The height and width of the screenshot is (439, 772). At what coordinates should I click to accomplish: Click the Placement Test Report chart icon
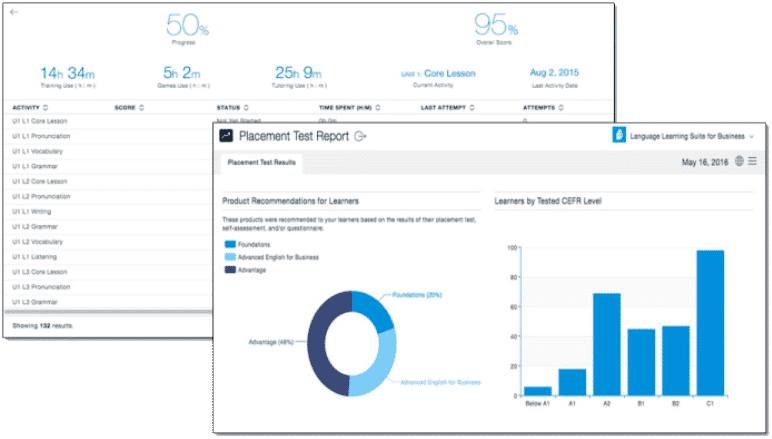[x=227, y=136]
